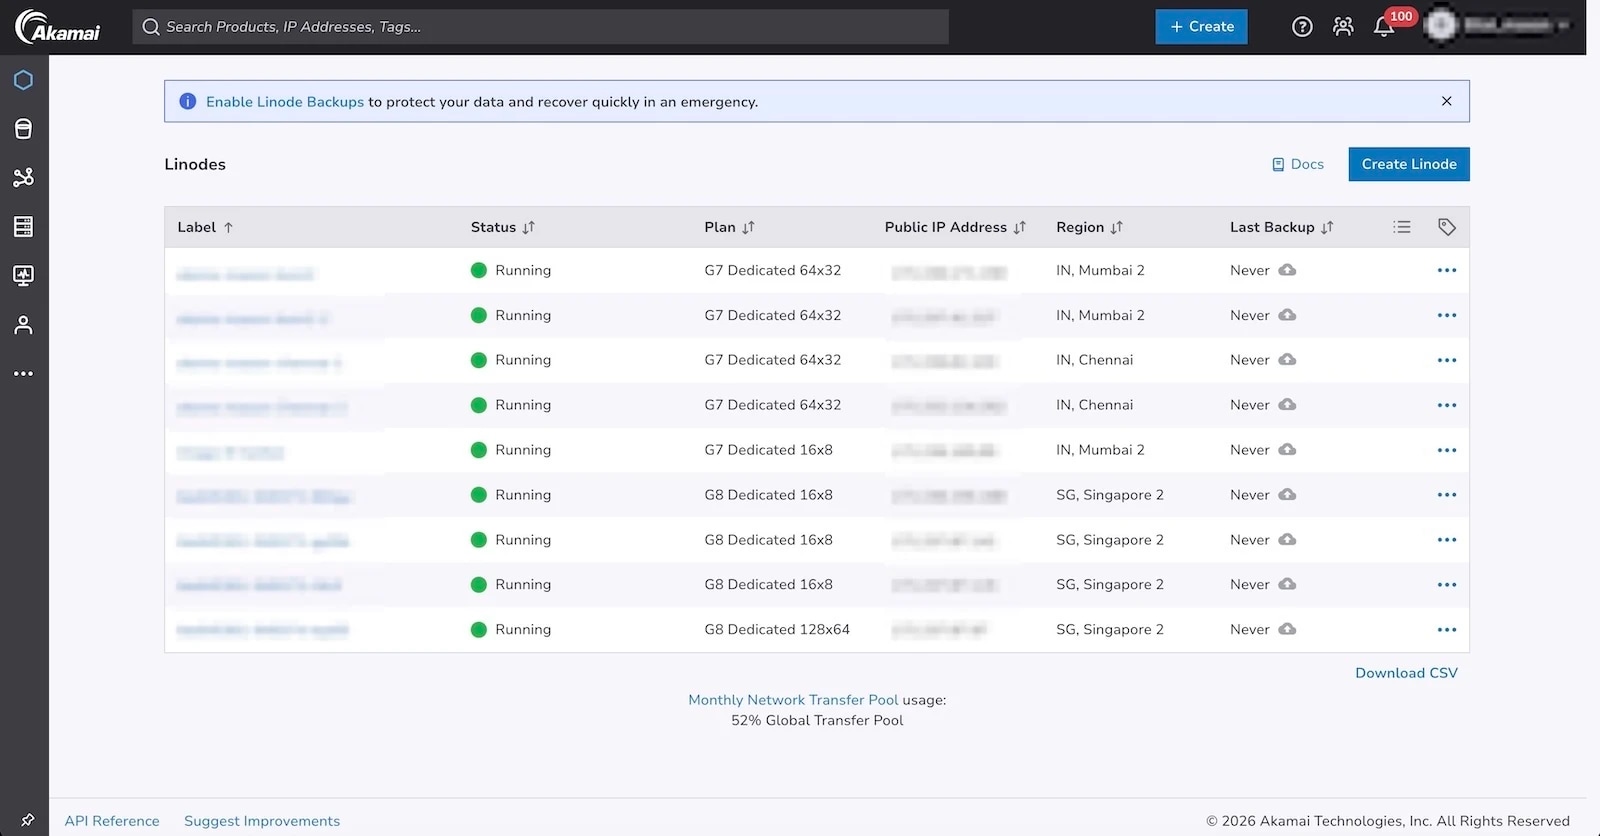Click Download CSV link
Image resolution: width=1600 pixels, height=836 pixels.
pyautogui.click(x=1406, y=673)
